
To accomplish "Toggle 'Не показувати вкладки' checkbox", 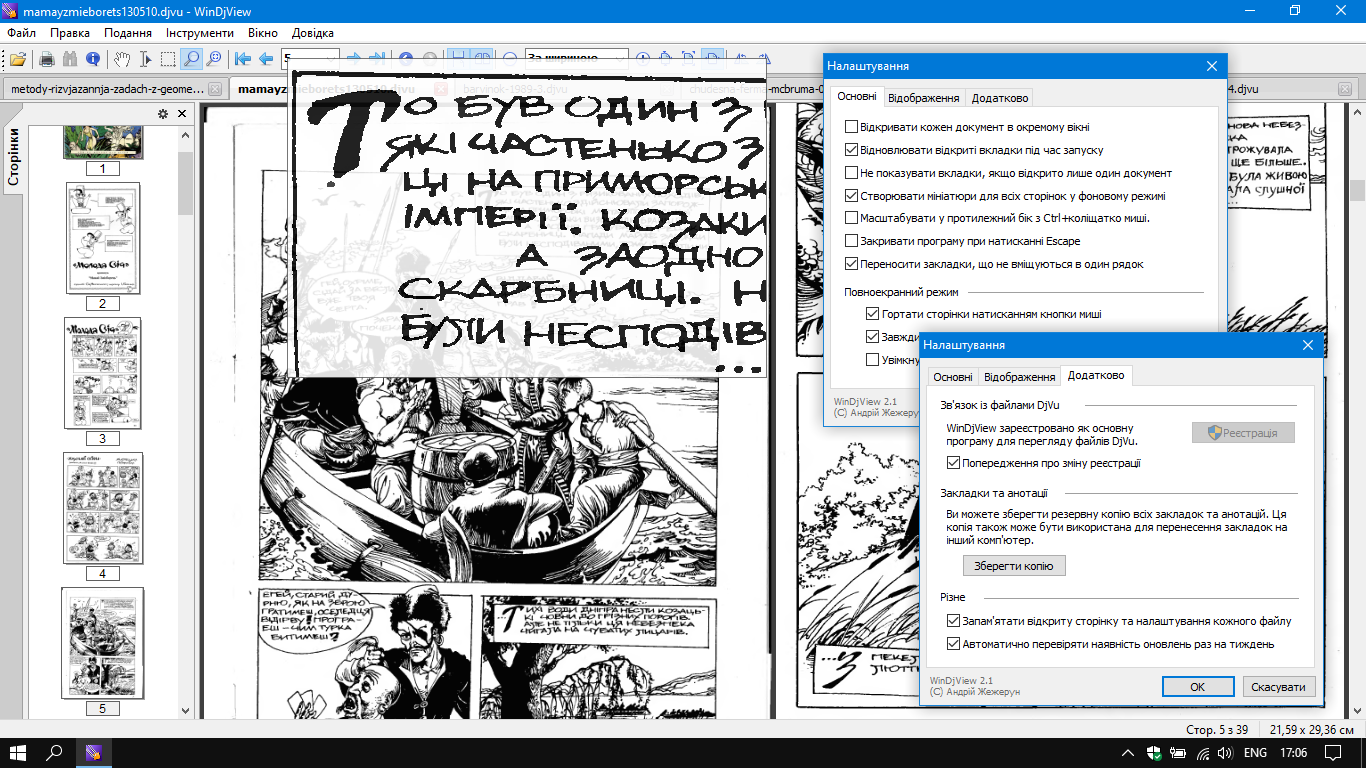I will coord(852,173).
